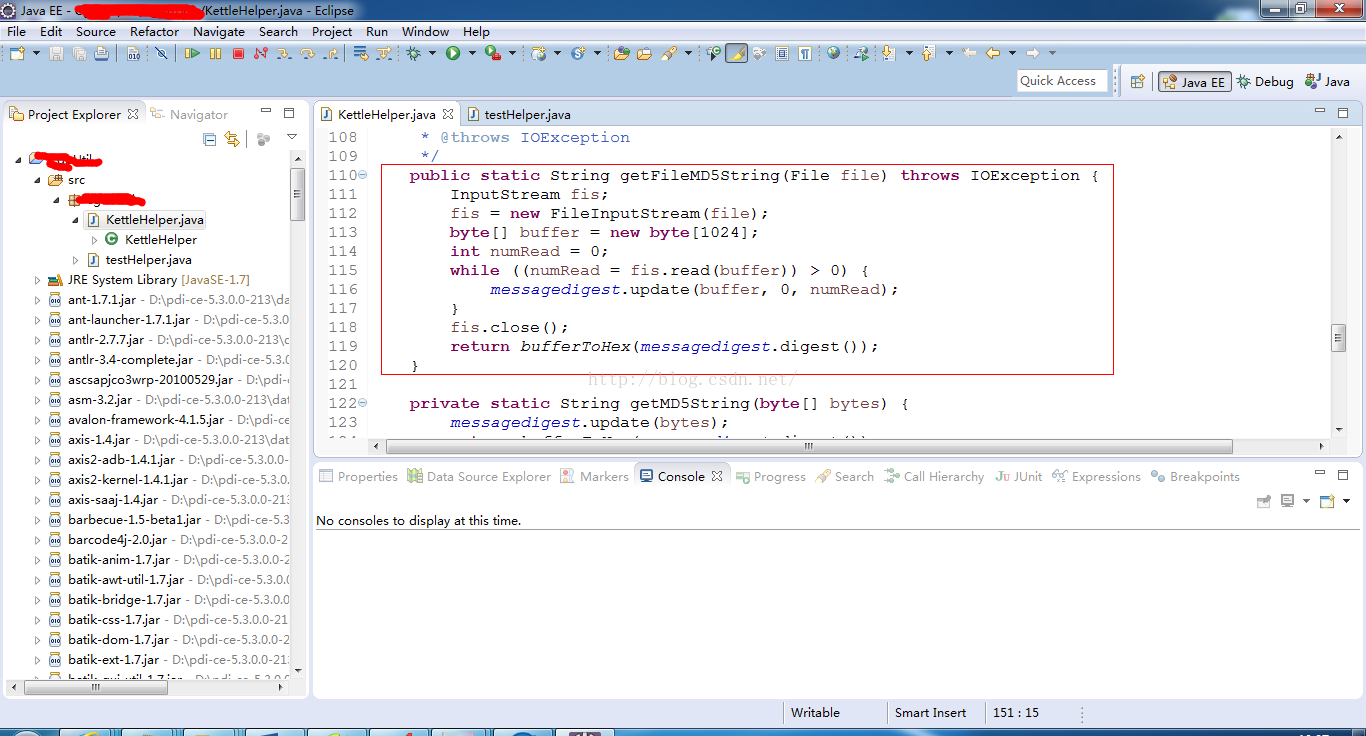Image resolution: width=1366 pixels, height=736 pixels.
Task: Click the Next Annotation icon
Action: (x=887, y=53)
